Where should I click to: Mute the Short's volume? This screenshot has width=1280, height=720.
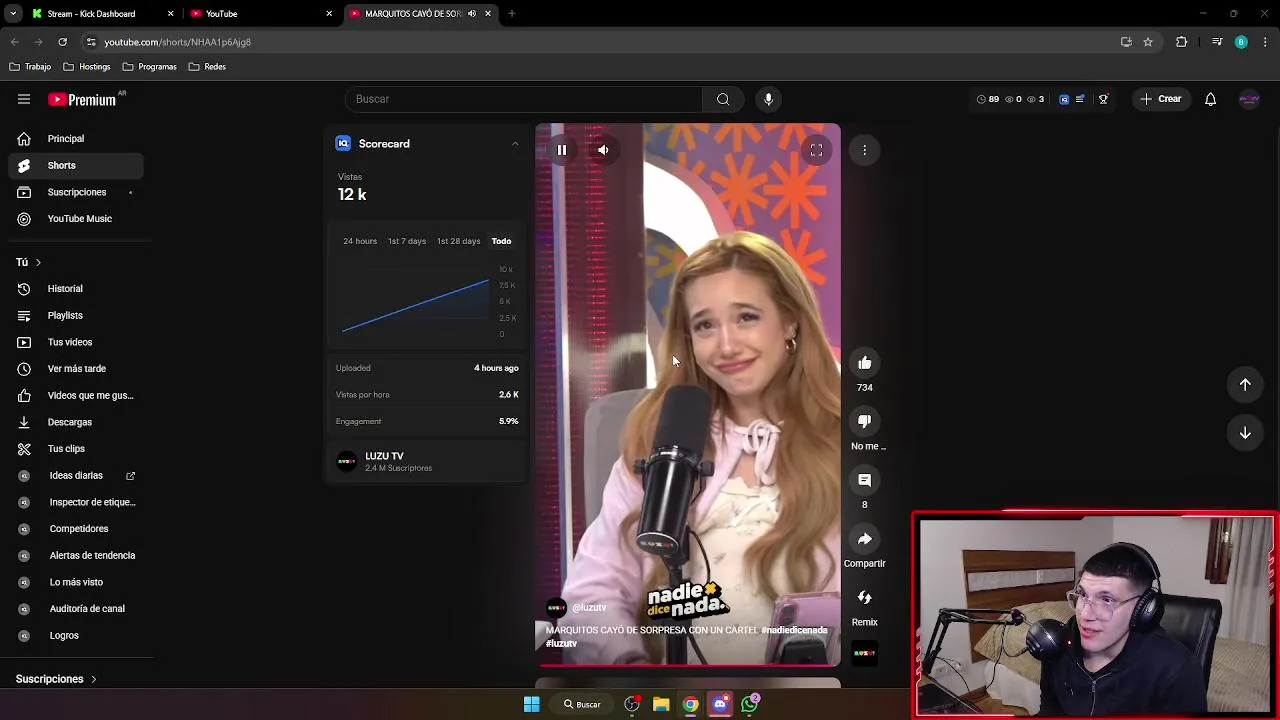pyautogui.click(x=603, y=150)
